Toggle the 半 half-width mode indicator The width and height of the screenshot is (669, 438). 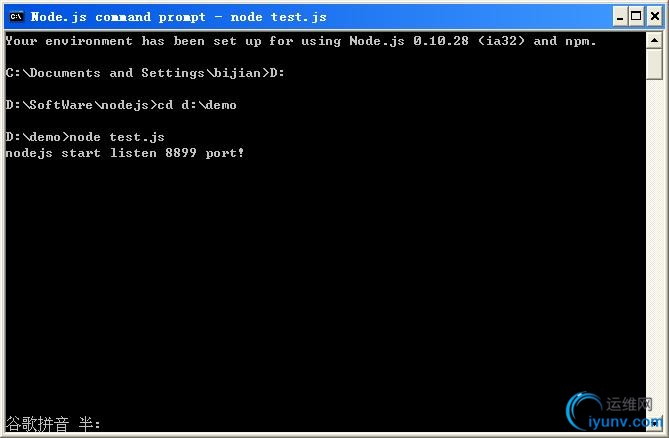coord(86,423)
